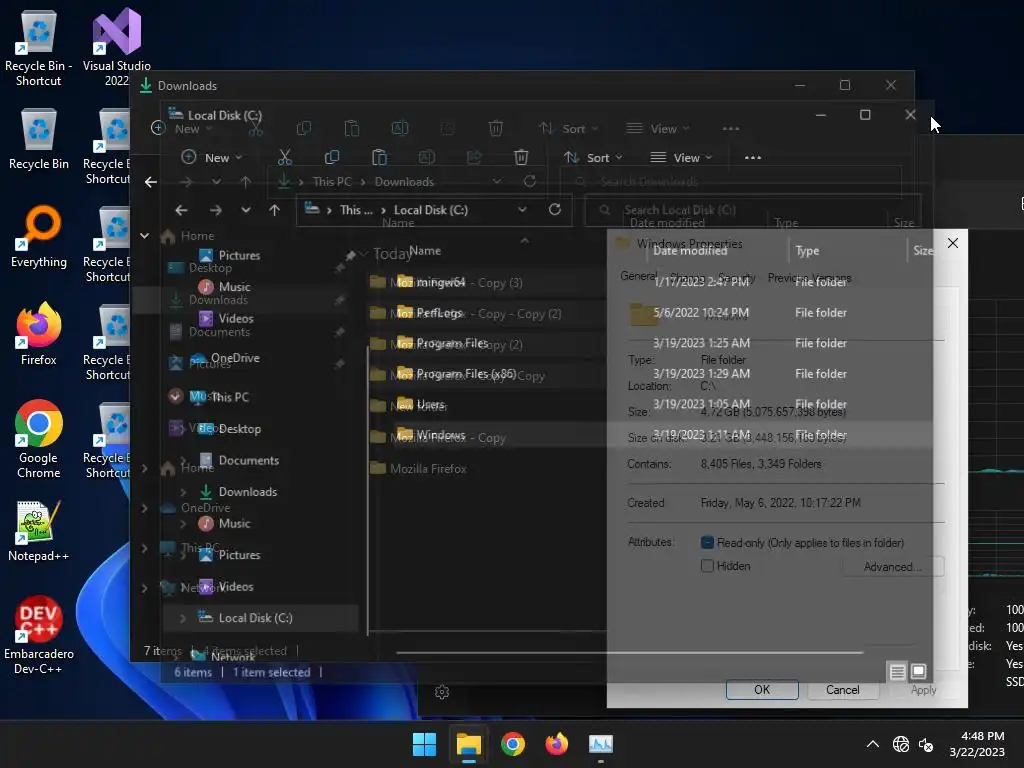
Task: Expand the Documents node under This PC
Action: pyautogui.click(x=183, y=460)
